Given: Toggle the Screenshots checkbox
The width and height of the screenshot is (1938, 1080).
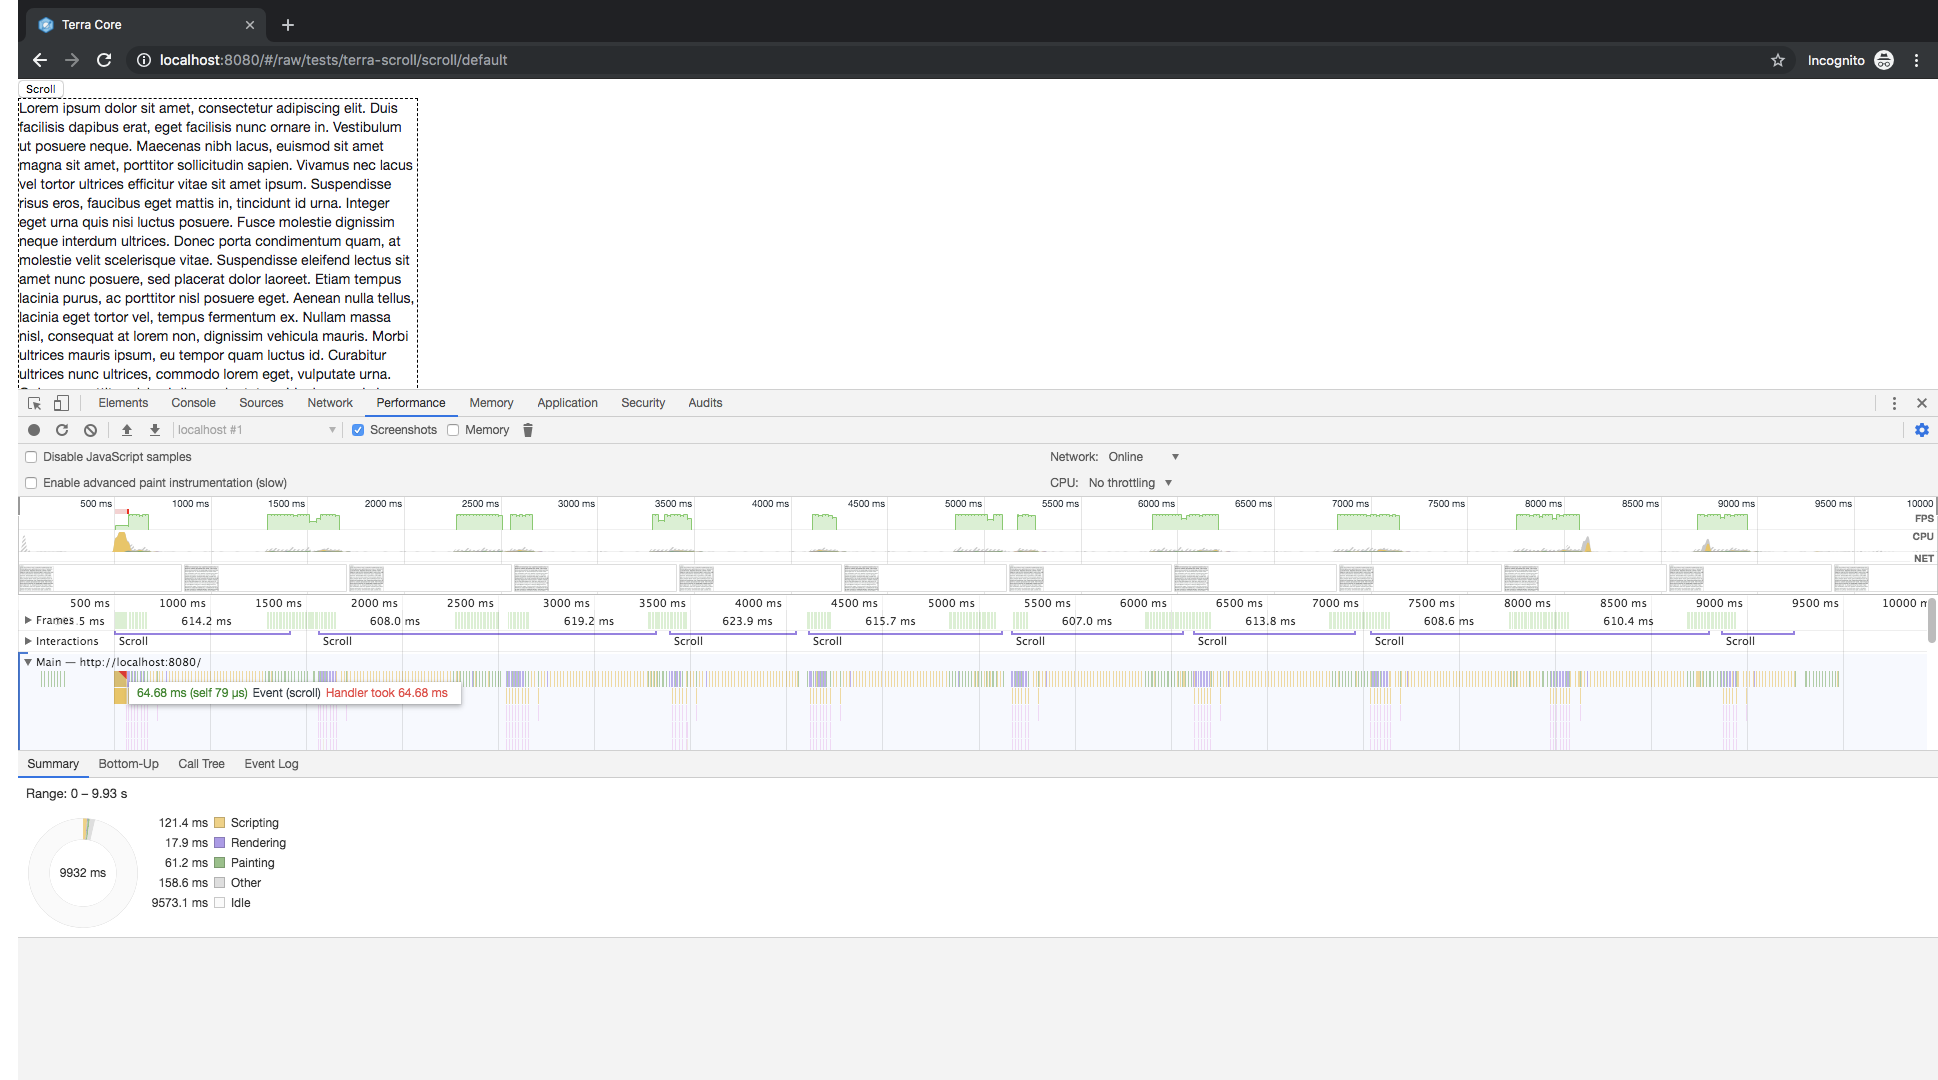Looking at the screenshot, I should point(358,430).
